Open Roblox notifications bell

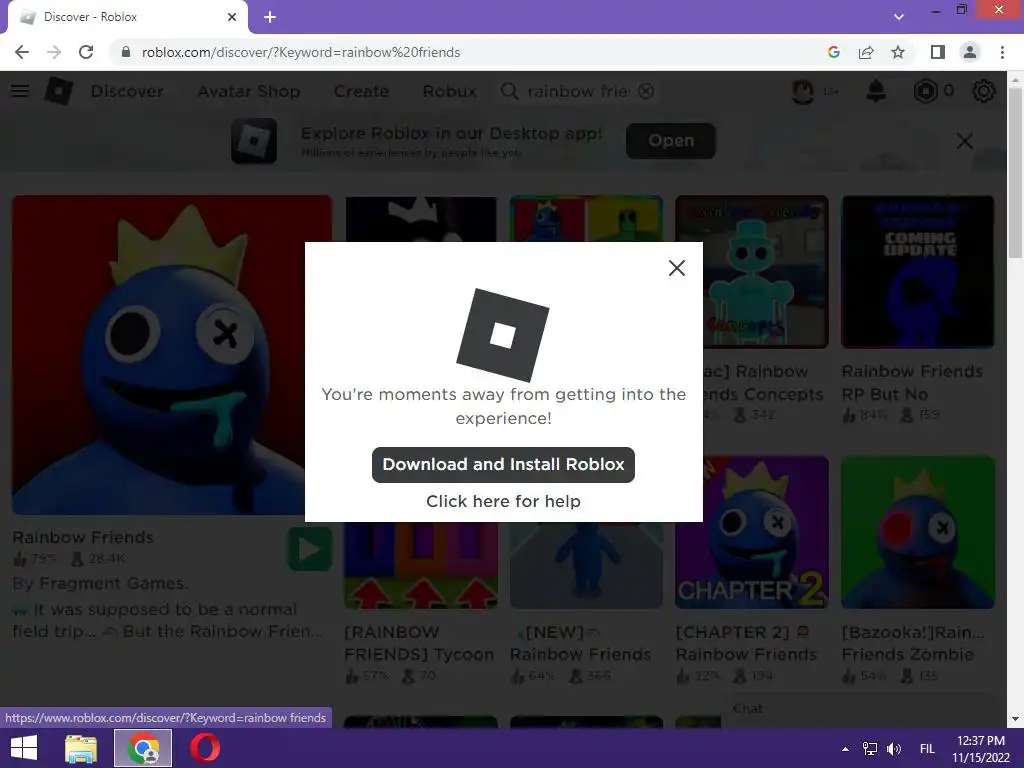pos(876,91)
